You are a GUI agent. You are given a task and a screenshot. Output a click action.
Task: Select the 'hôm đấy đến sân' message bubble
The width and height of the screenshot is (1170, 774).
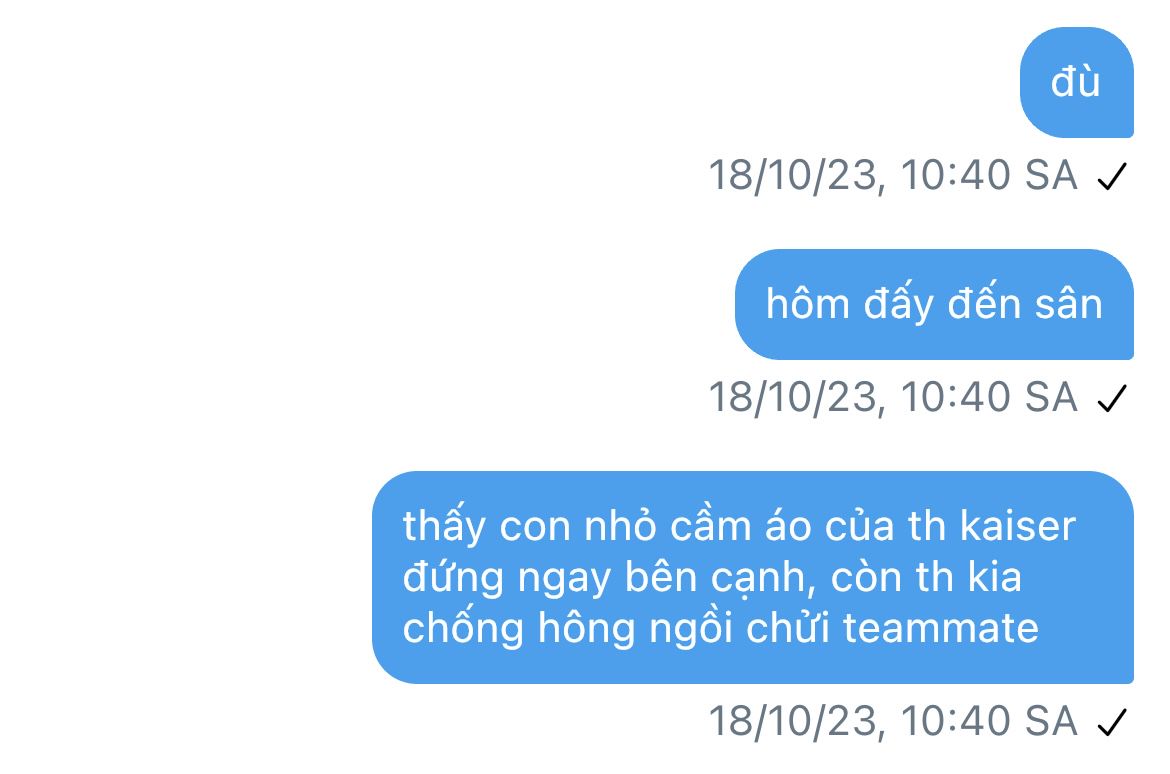coord(934,305)
